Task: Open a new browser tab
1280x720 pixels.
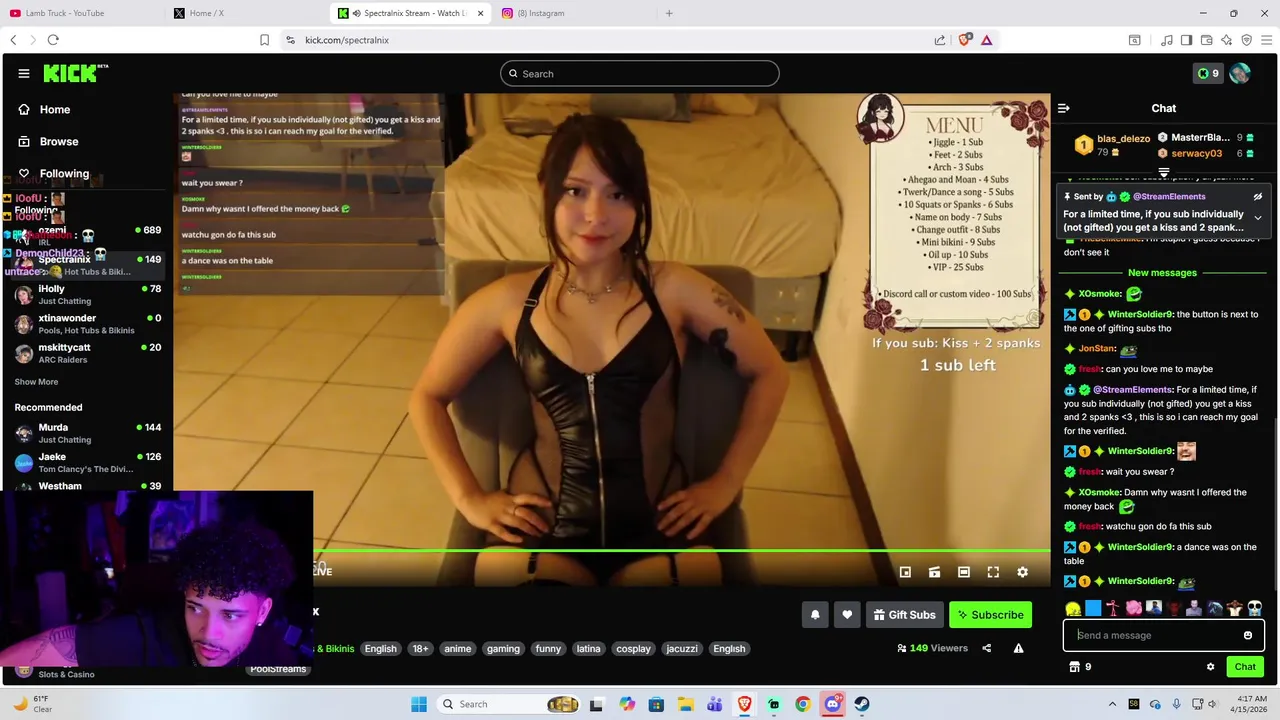Action: tap(669, 13)
